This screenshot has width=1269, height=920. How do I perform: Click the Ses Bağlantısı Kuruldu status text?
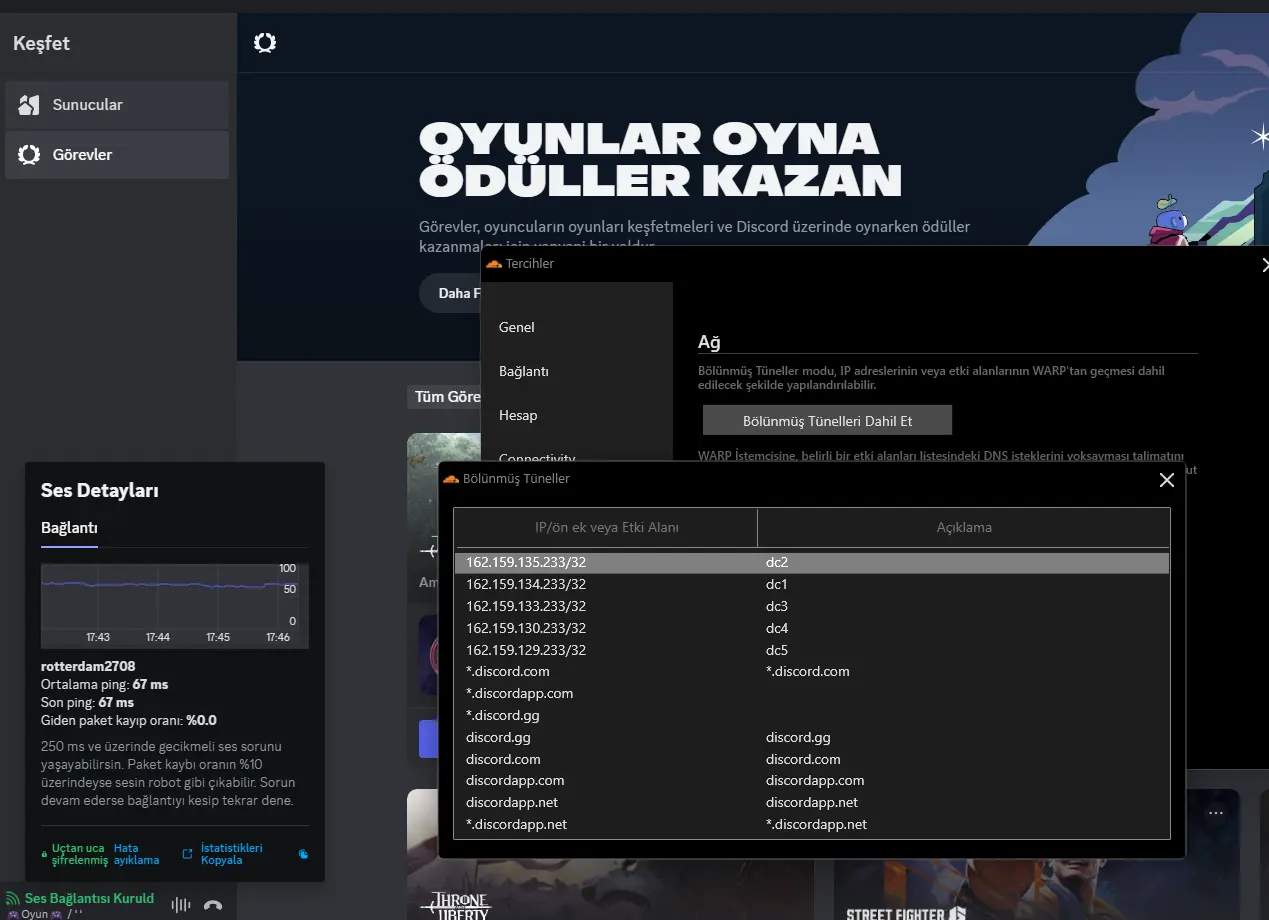click(x=90, y=898)
